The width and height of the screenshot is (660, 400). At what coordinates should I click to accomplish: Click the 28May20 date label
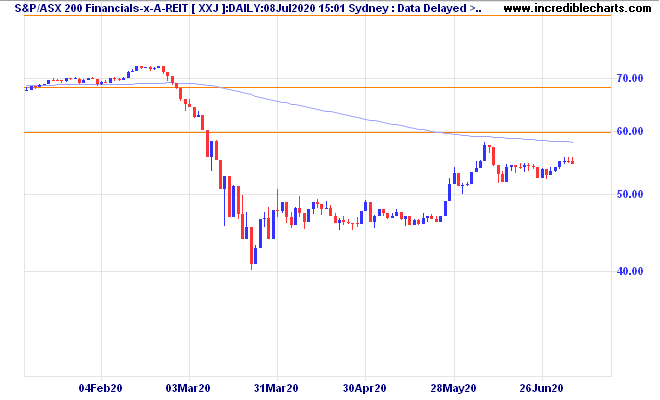[453, 388]
